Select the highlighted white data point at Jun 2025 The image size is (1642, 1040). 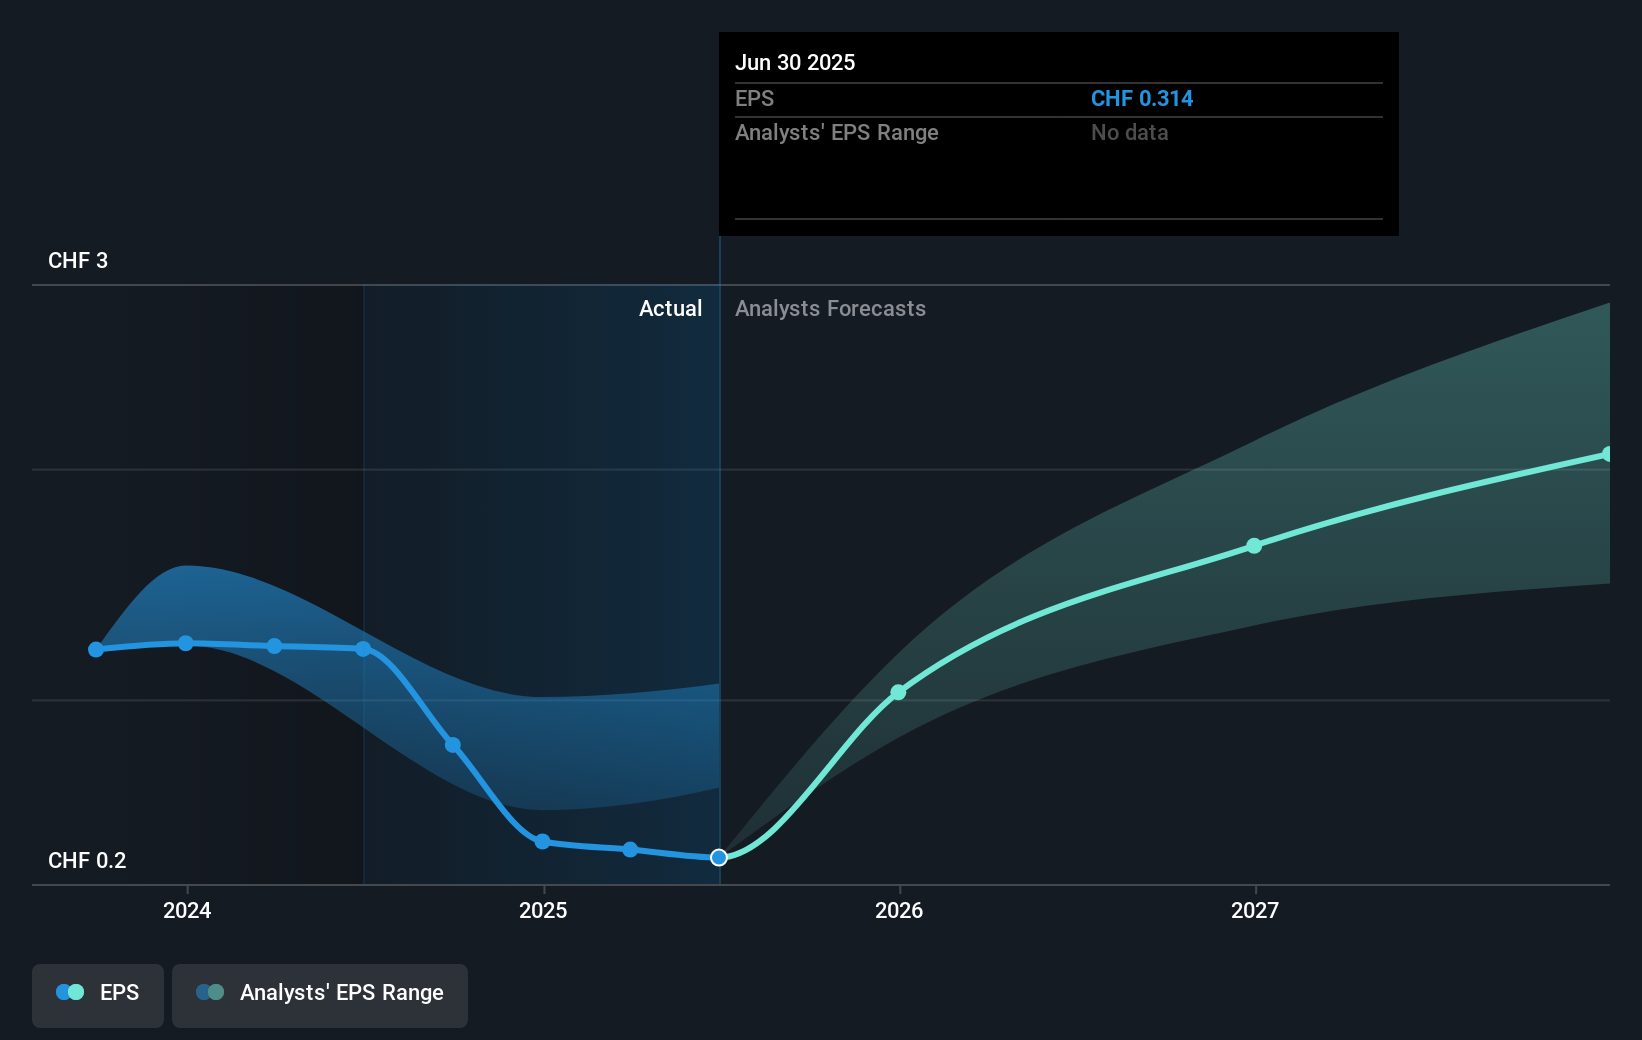click(x=717, y=857)
